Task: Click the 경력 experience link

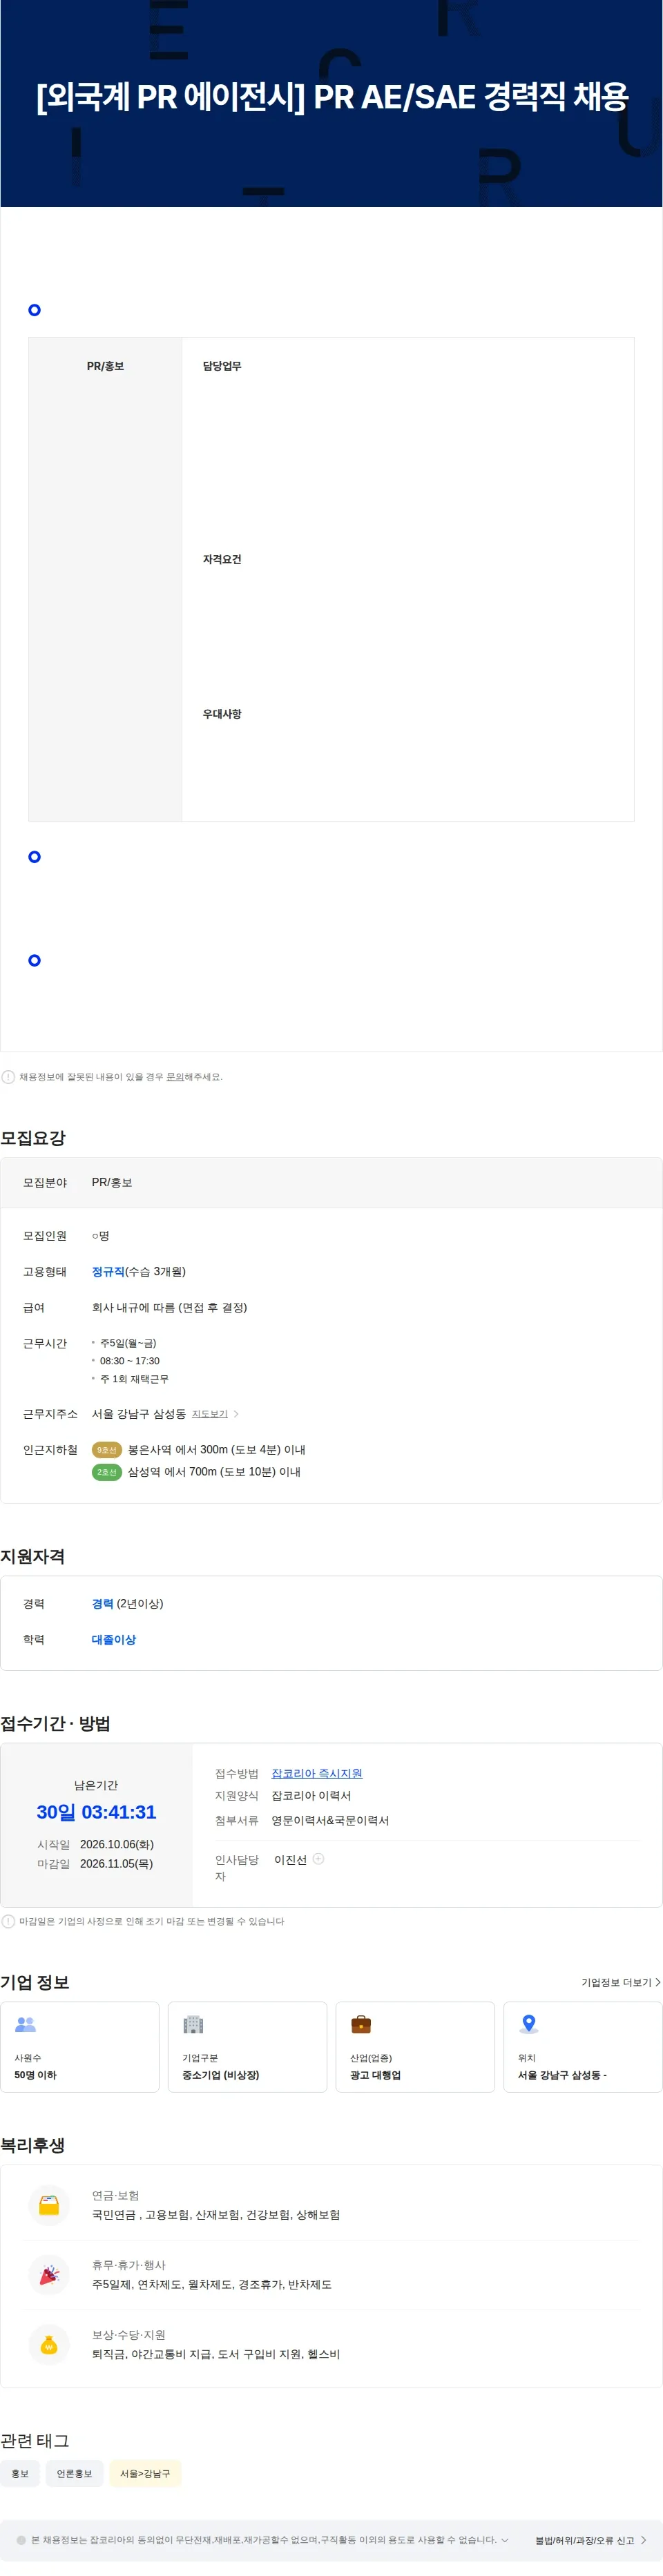Action: point(102,1604)
